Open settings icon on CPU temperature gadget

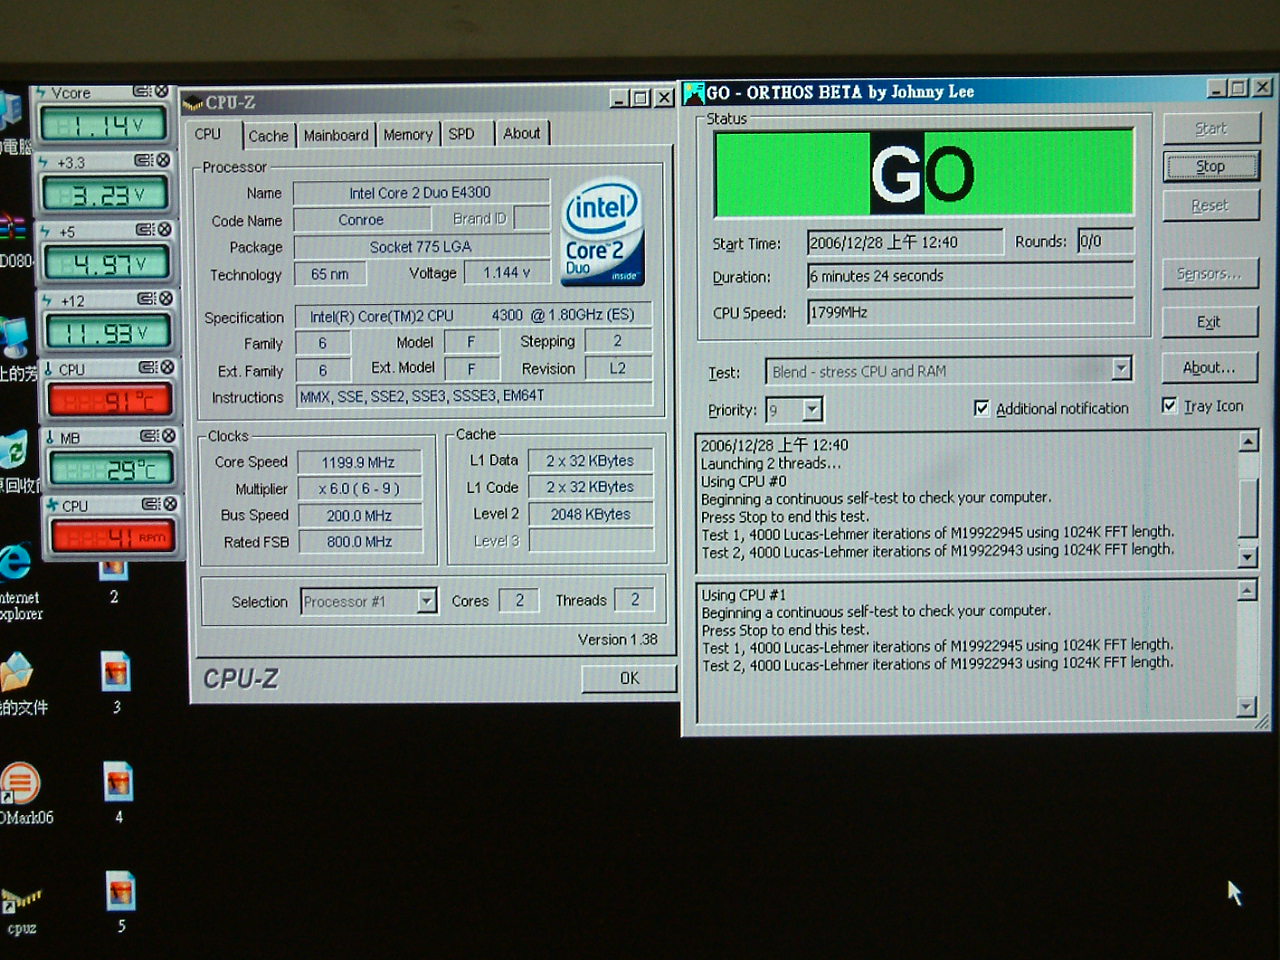pos(148,367)
